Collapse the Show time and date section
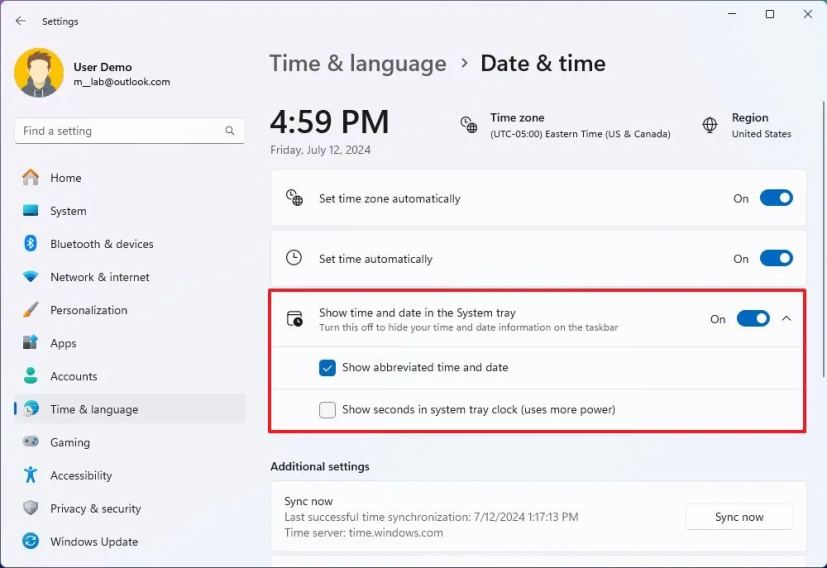Viewport: 827px width, 568px height. 786,319
